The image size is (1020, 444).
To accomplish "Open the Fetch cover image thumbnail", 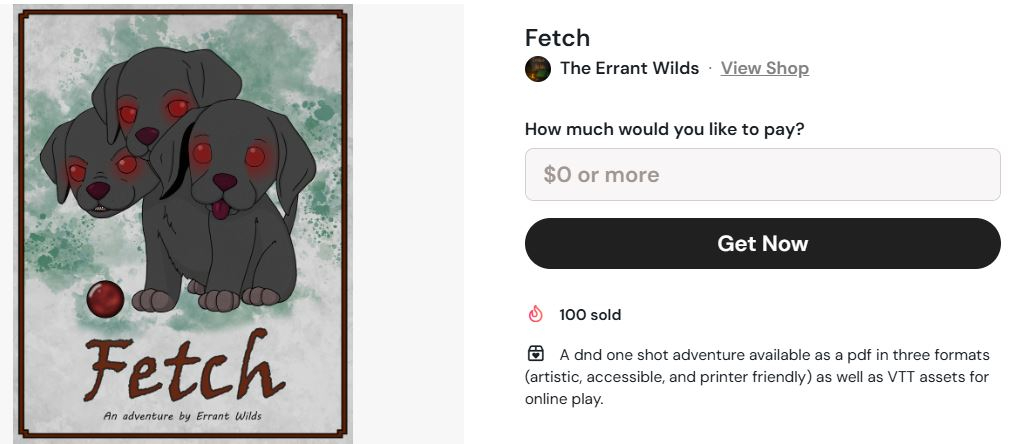I will (183, 222).
